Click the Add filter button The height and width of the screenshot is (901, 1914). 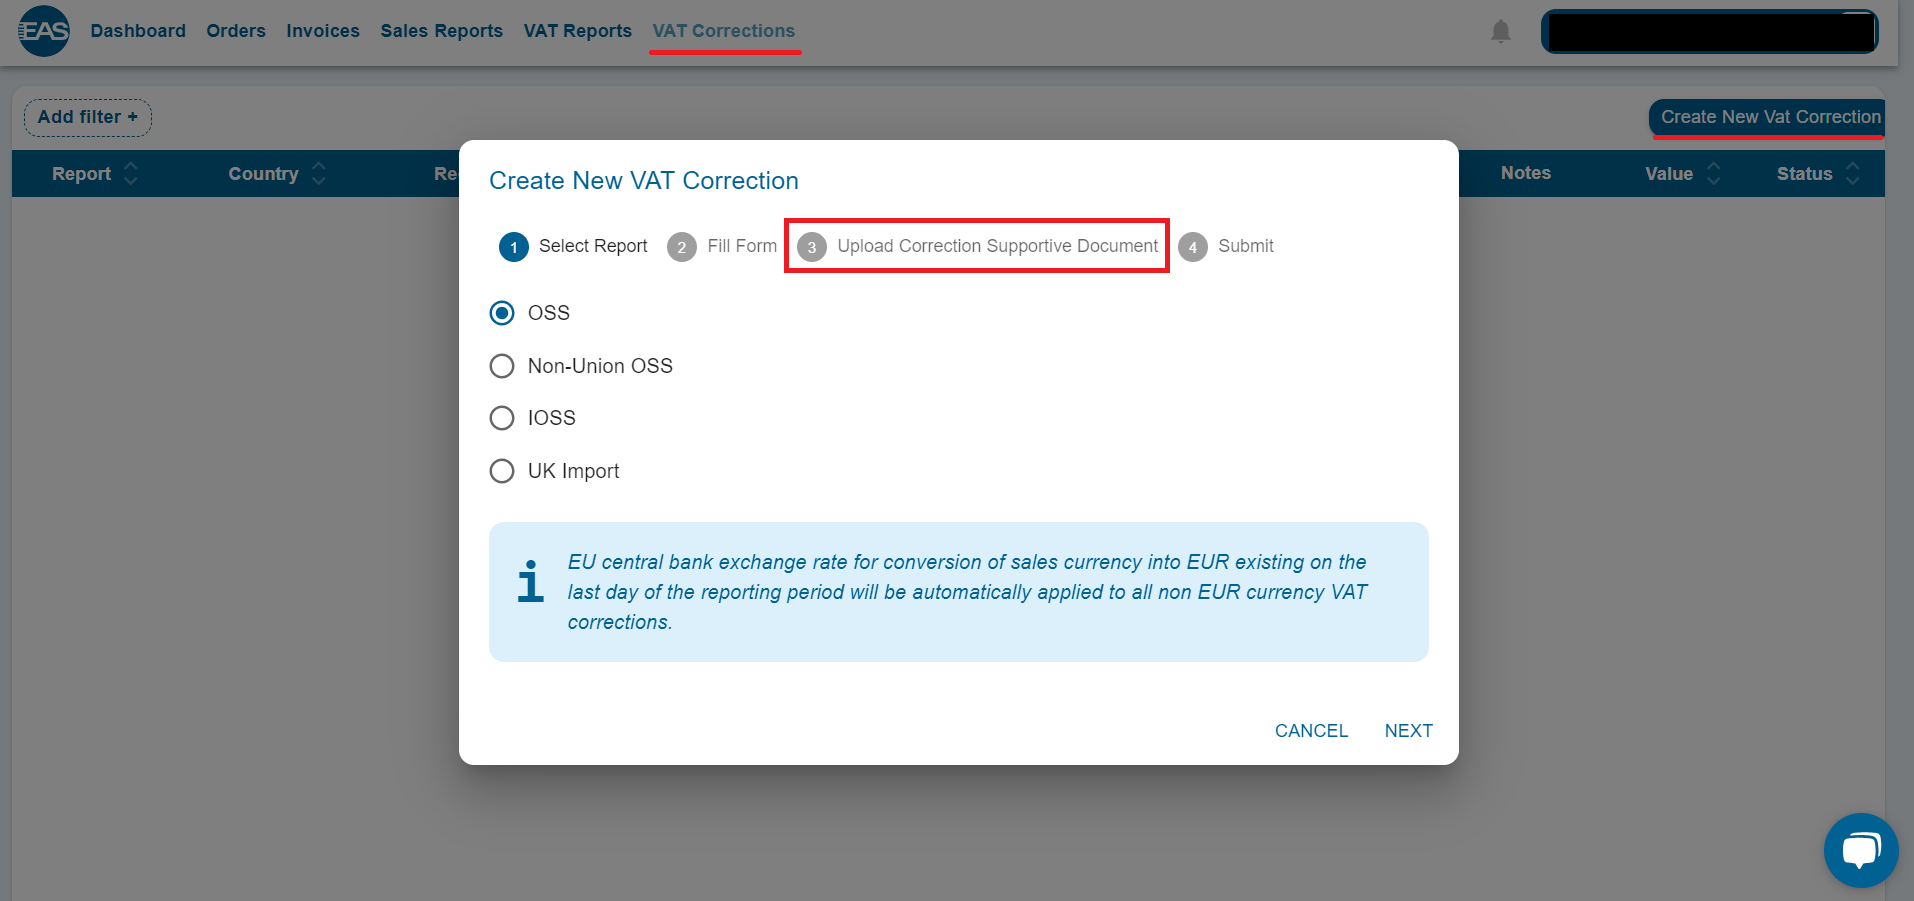click(88, 117)
